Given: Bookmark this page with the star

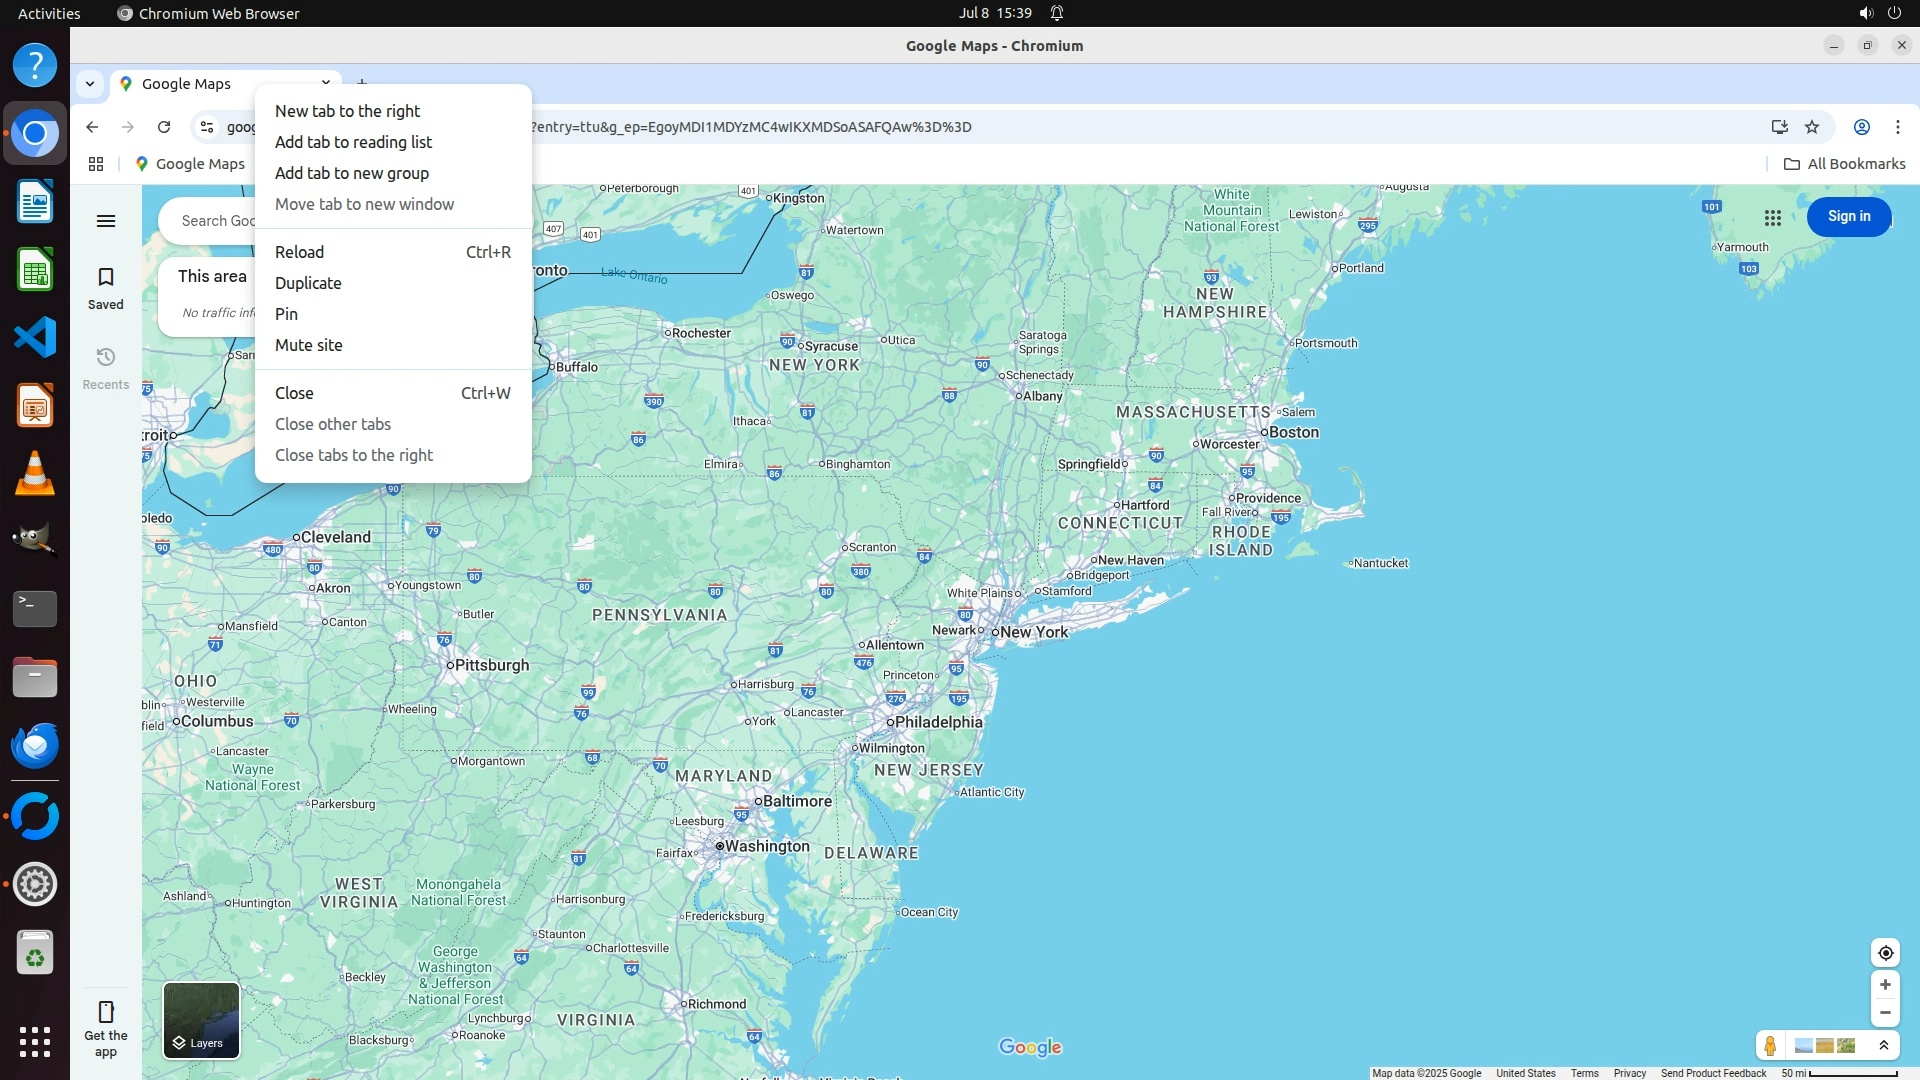Looking at the screenshot, I should click(x=1812, y=127).
